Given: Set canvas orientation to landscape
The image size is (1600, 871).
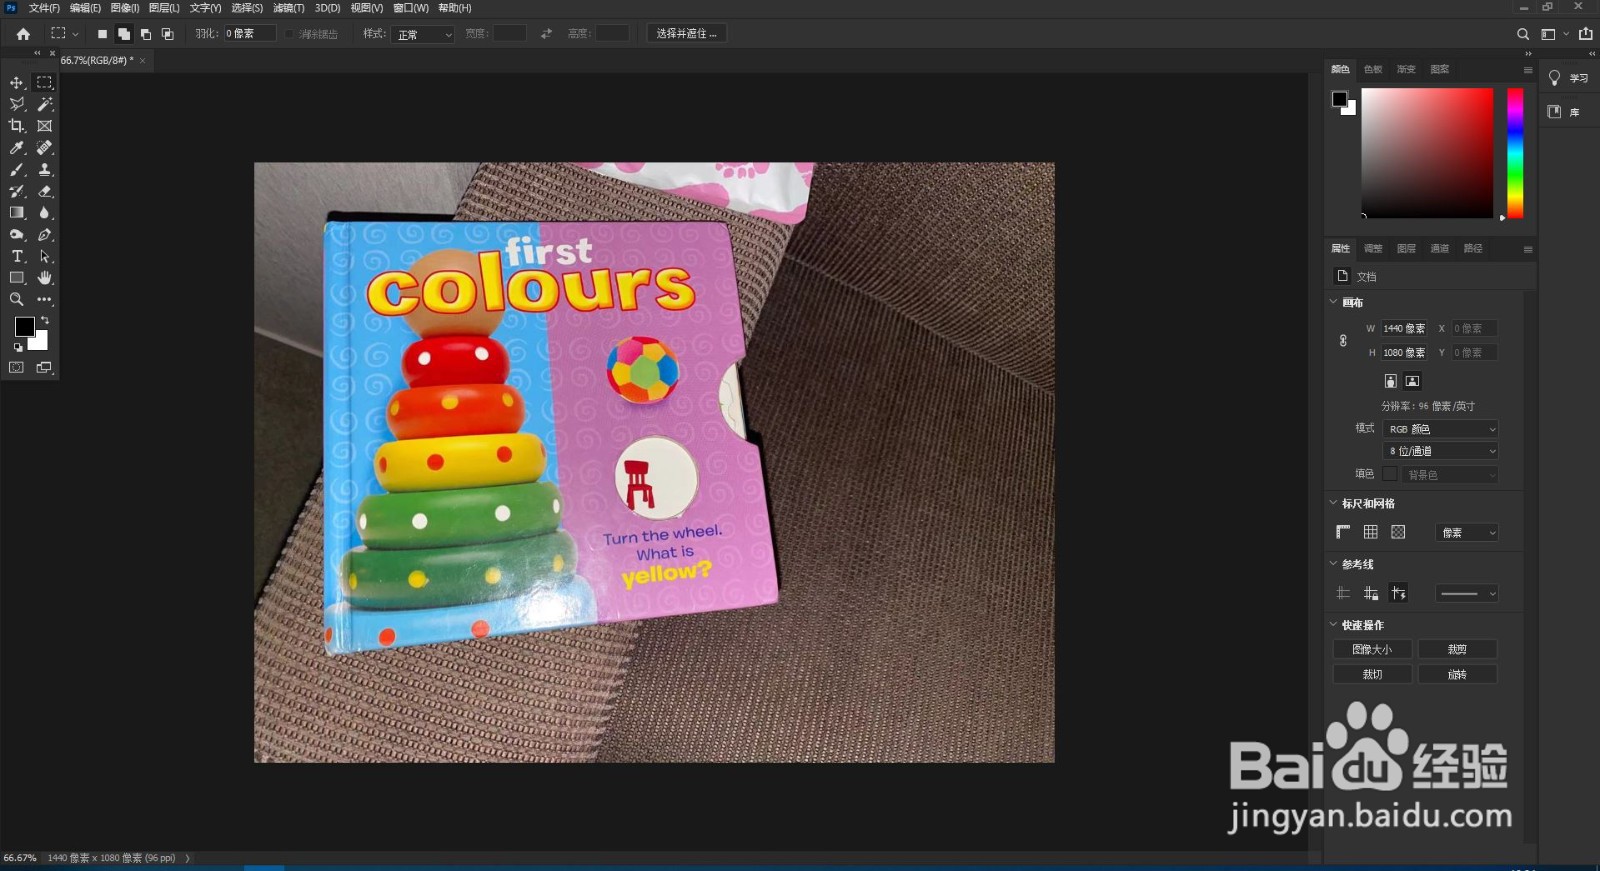Looking at the screenshot, I should click(x=1412, y=381).
